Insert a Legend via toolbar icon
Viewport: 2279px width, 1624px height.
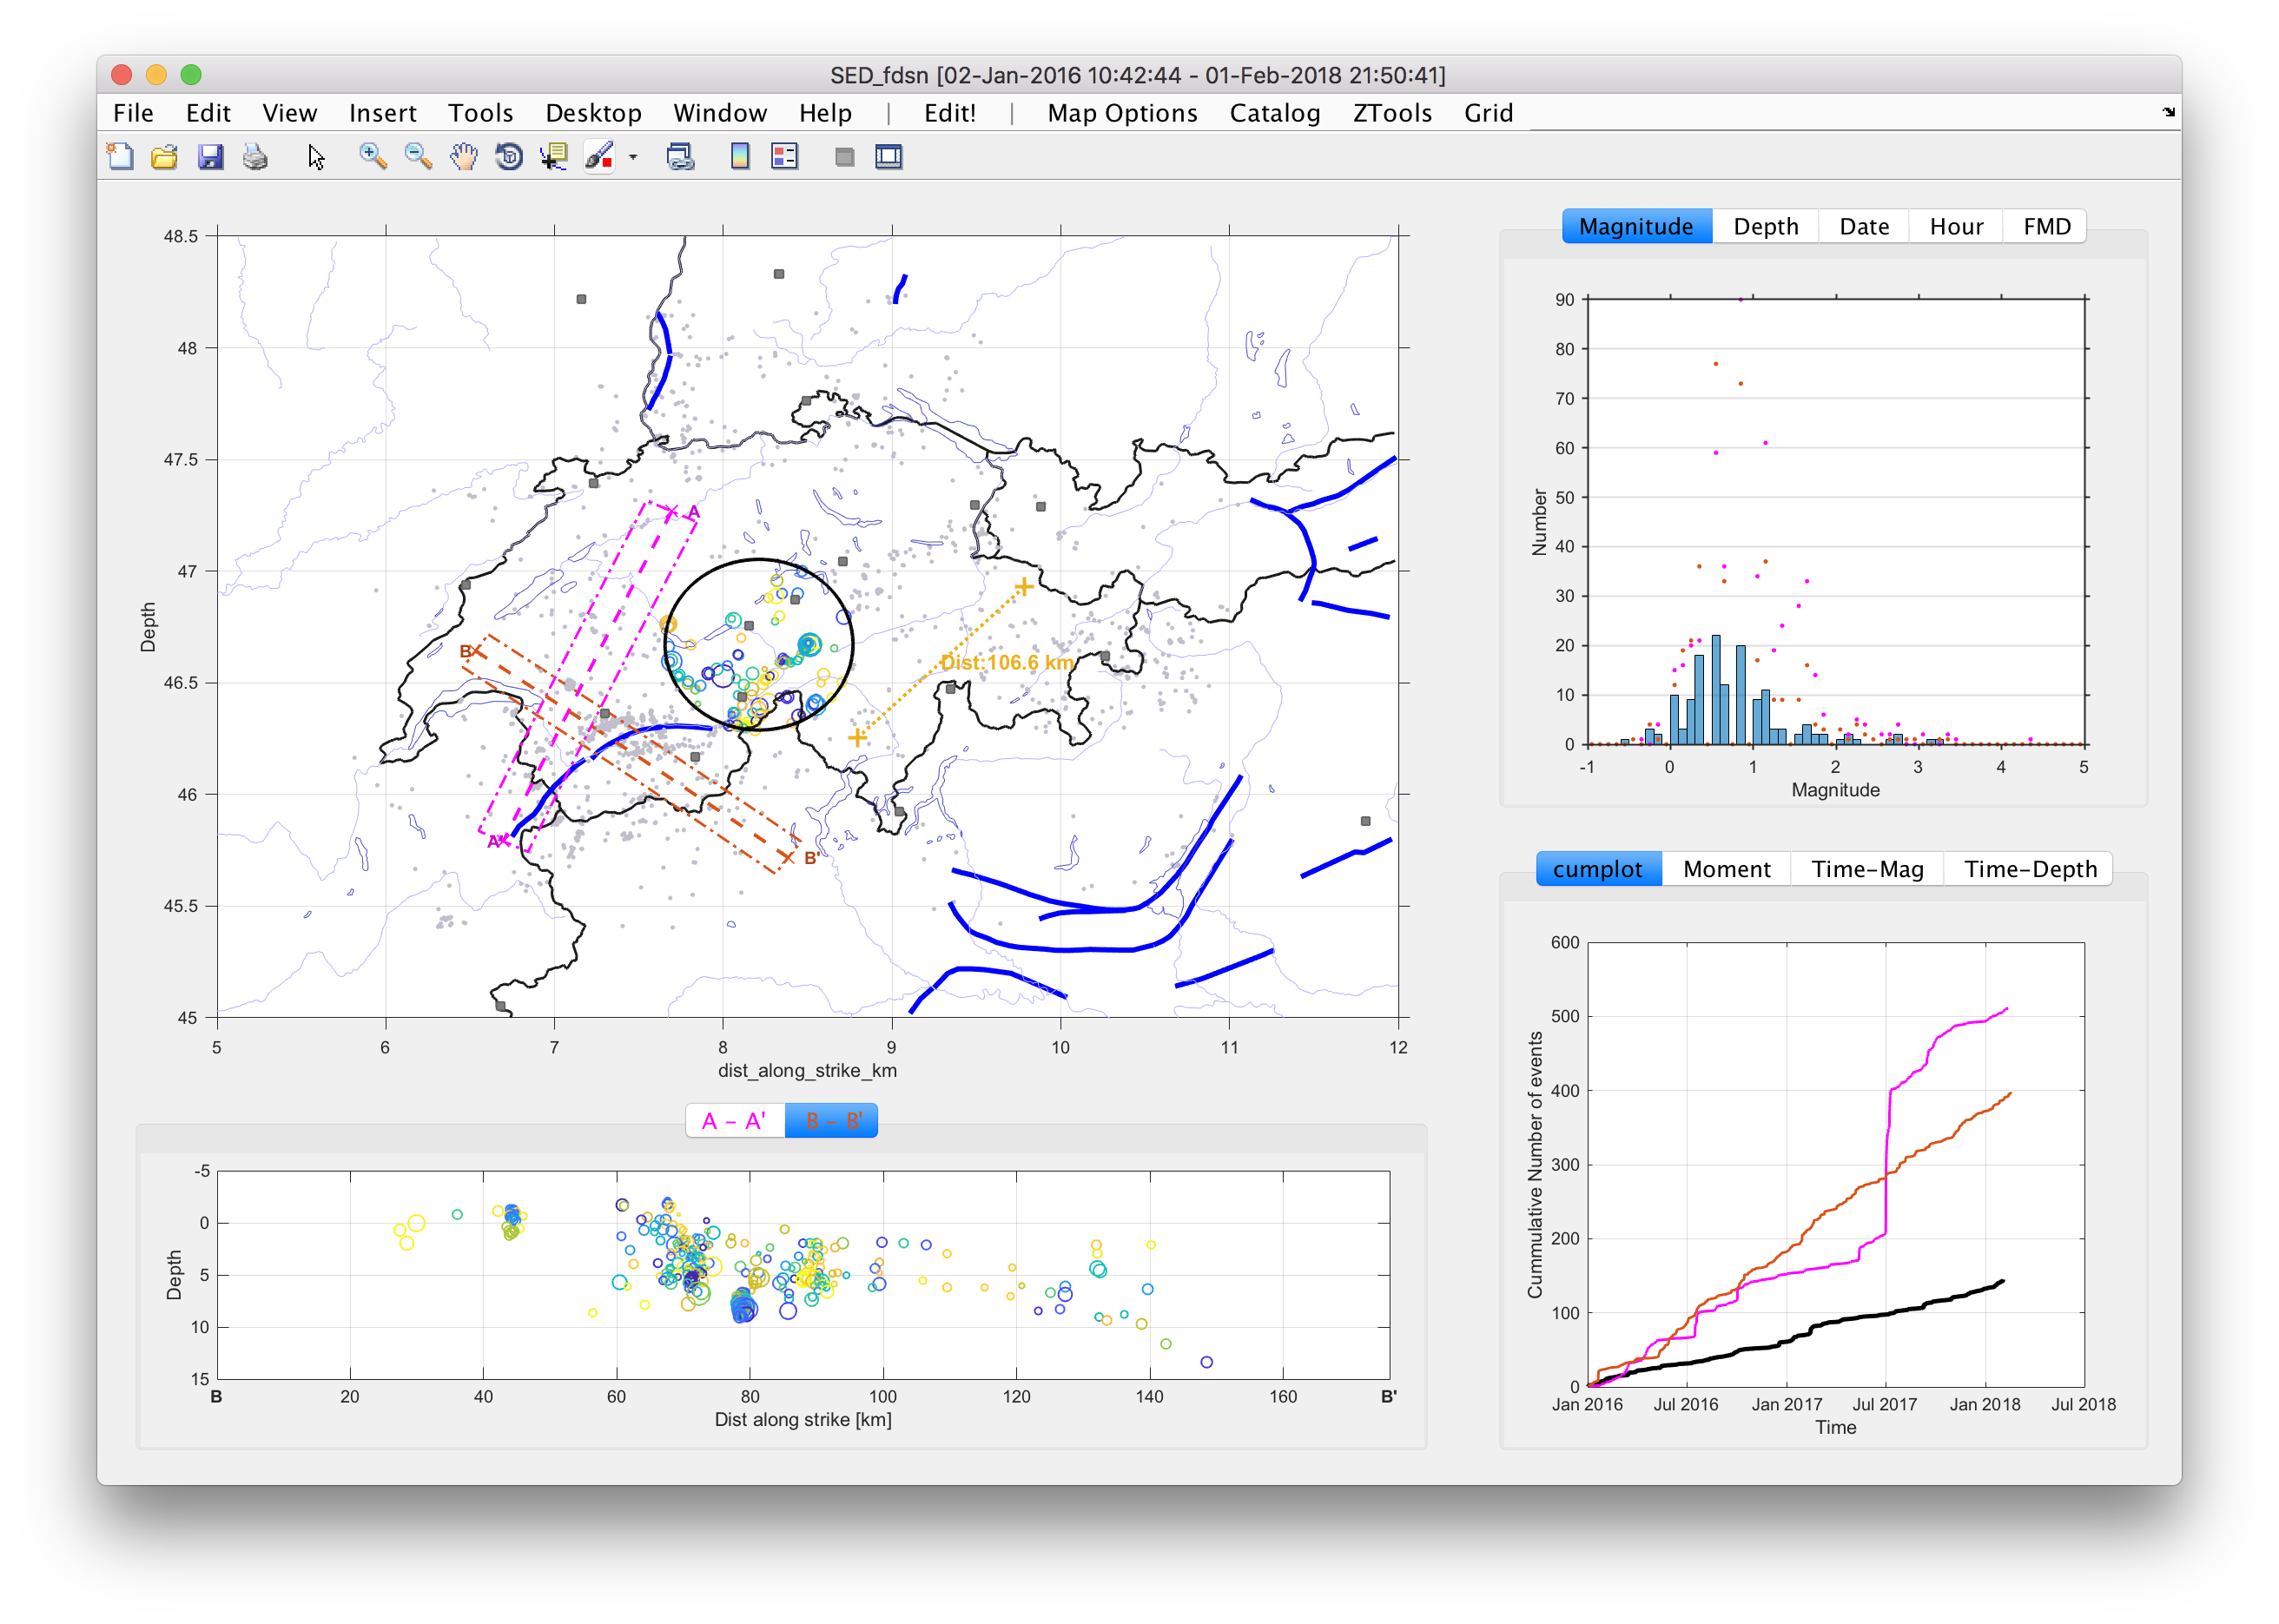(785, 156)
